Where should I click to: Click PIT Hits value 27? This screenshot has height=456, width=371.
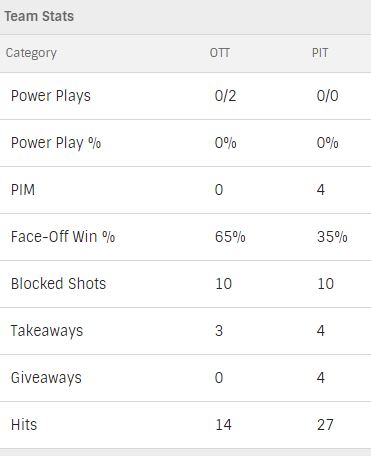pos(325,425)
